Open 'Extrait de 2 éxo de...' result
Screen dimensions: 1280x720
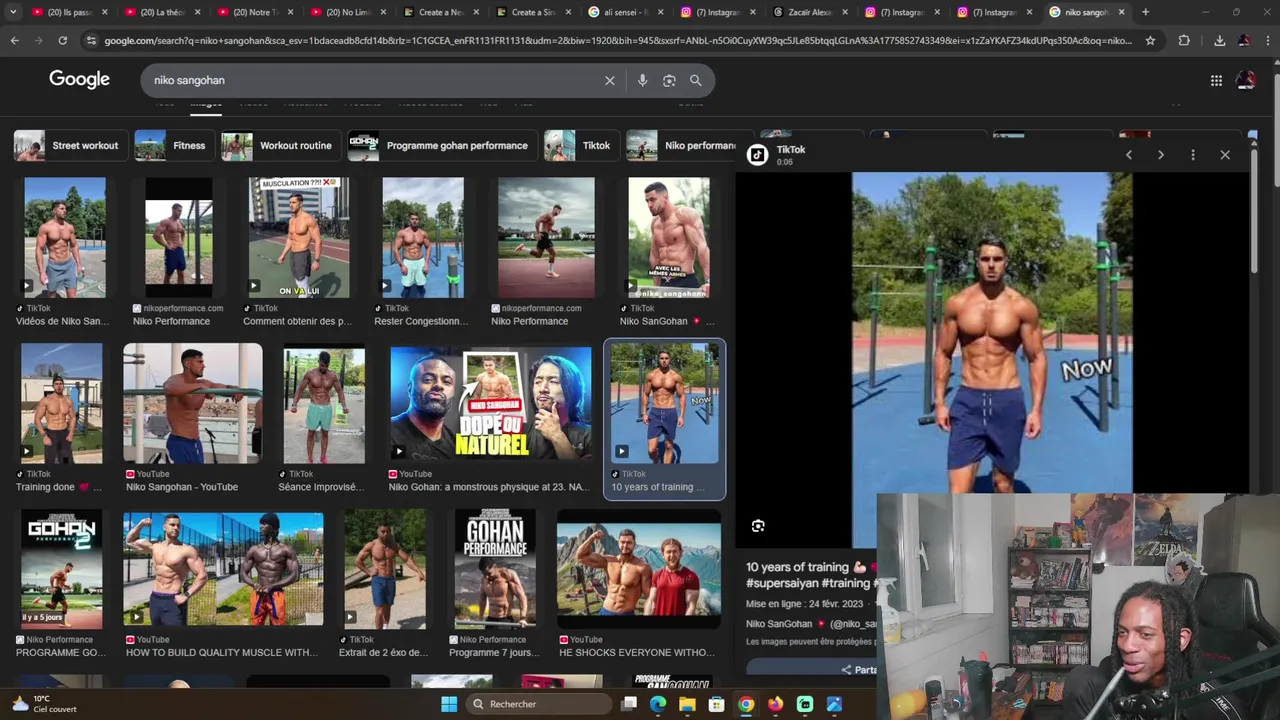[x=385, y=570]
